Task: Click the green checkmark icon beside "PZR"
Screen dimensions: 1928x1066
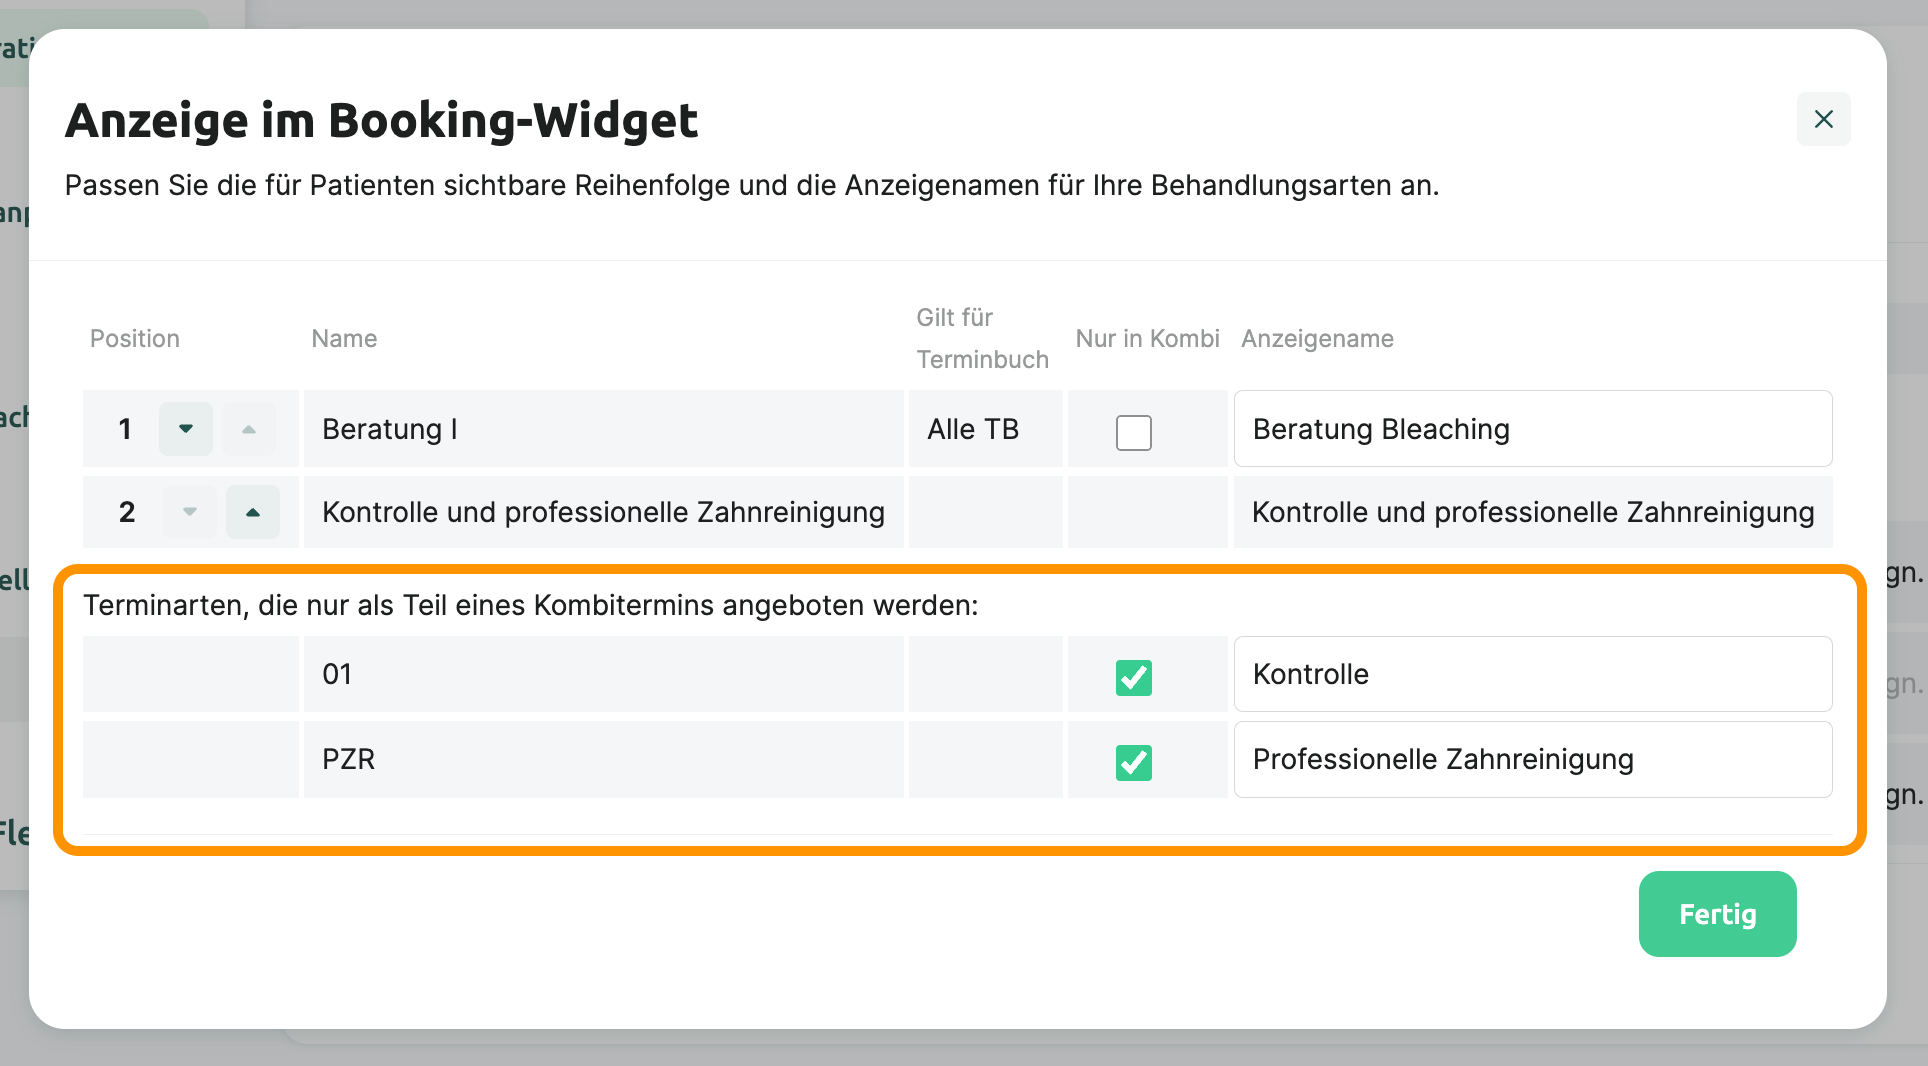Action: click(1133, 763)
